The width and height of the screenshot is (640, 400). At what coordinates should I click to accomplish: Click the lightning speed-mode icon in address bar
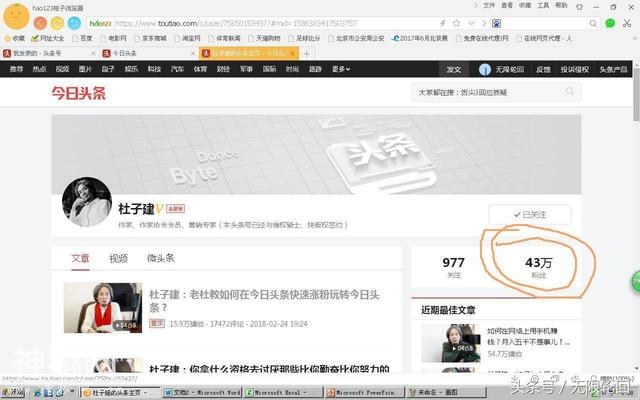click(443, 23)
